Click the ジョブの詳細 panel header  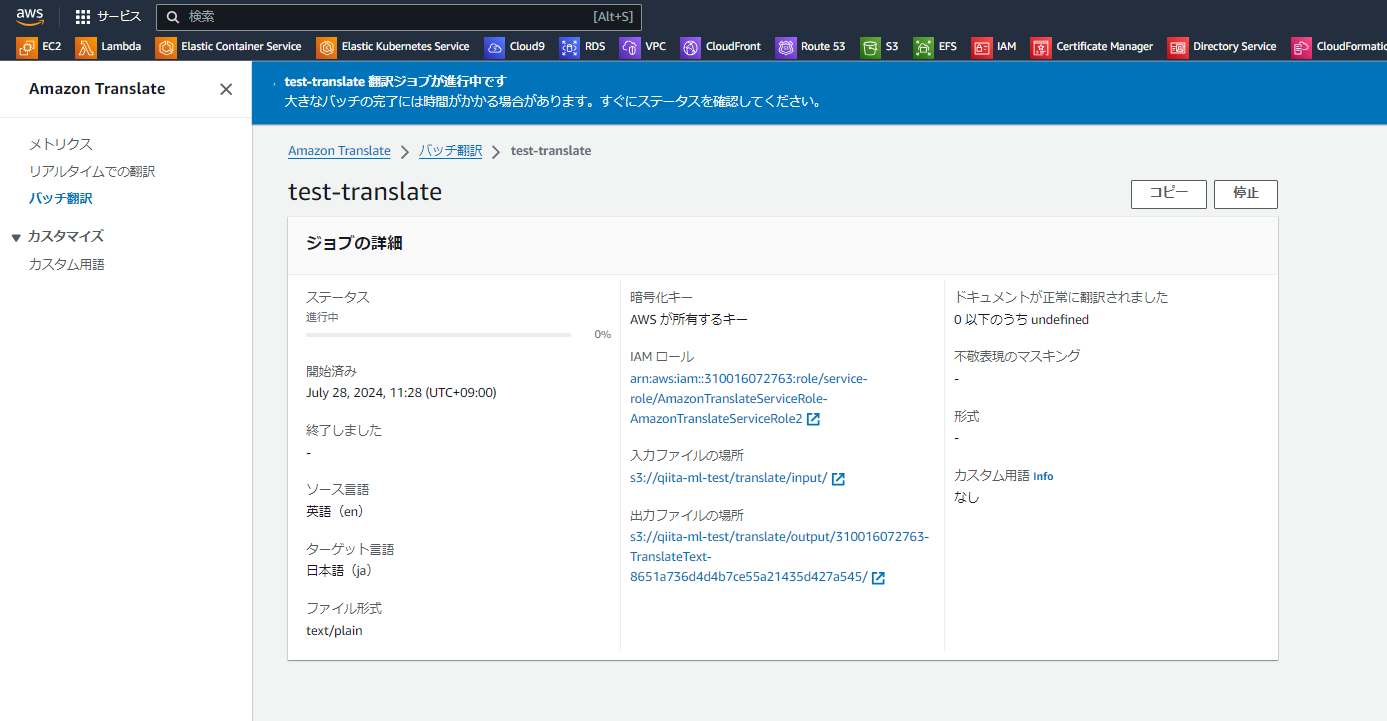click(354, 244)
